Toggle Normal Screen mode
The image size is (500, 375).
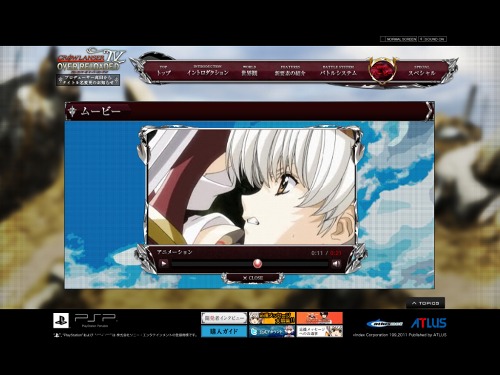coord(399,39)
